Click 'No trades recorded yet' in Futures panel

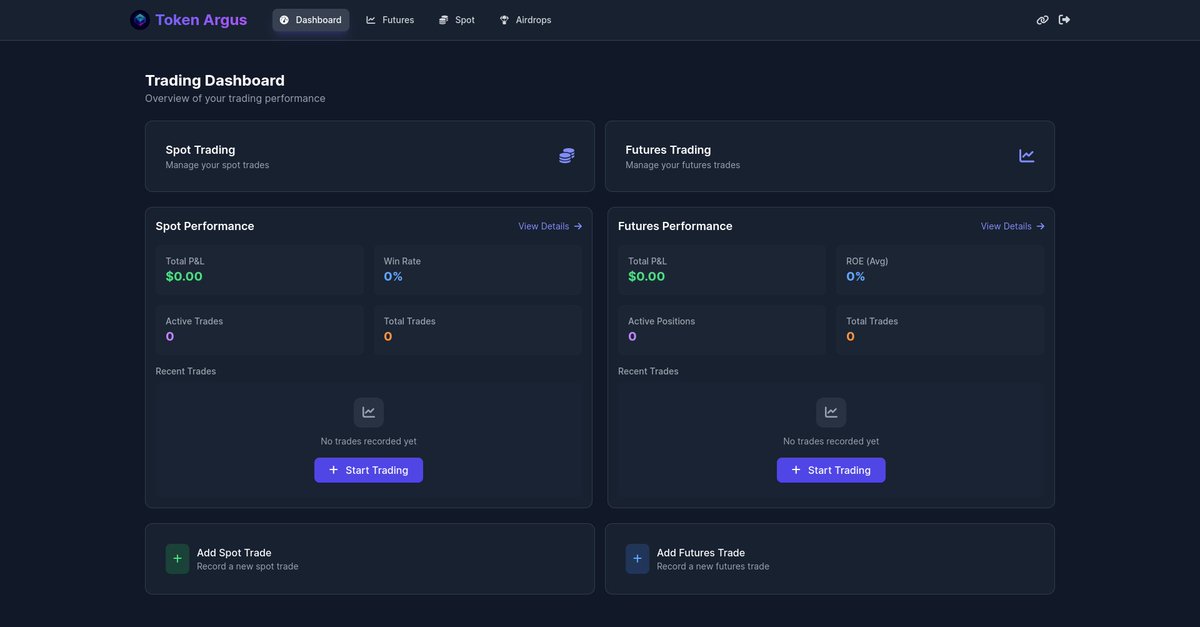[831, 441]
